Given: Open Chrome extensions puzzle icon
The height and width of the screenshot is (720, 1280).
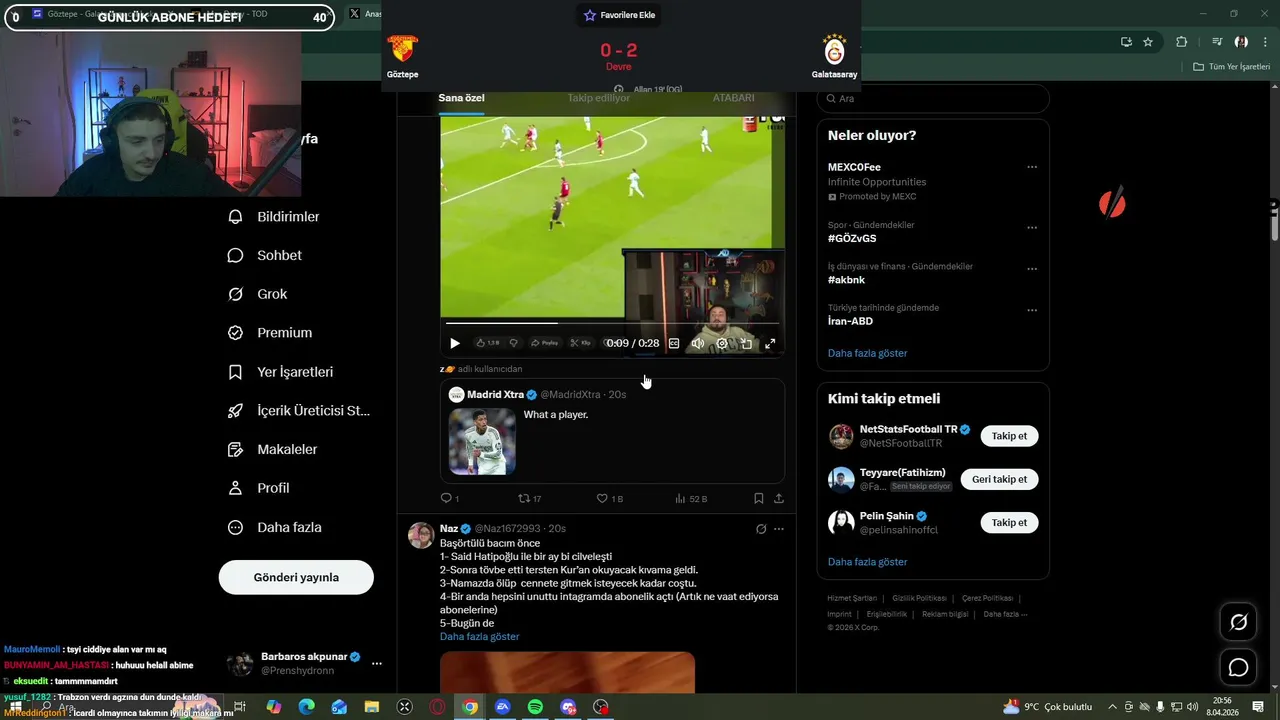Looking at the screenshot, I should (x=1182, y=42).
